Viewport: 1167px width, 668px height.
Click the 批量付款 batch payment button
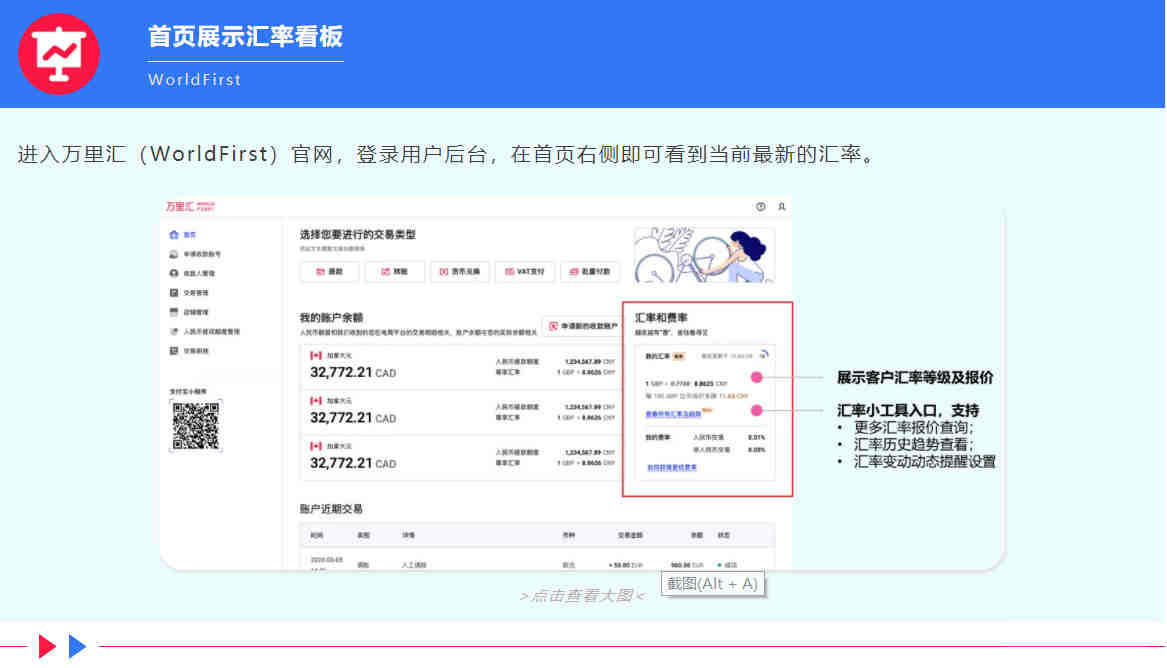(x=590, y=272)
